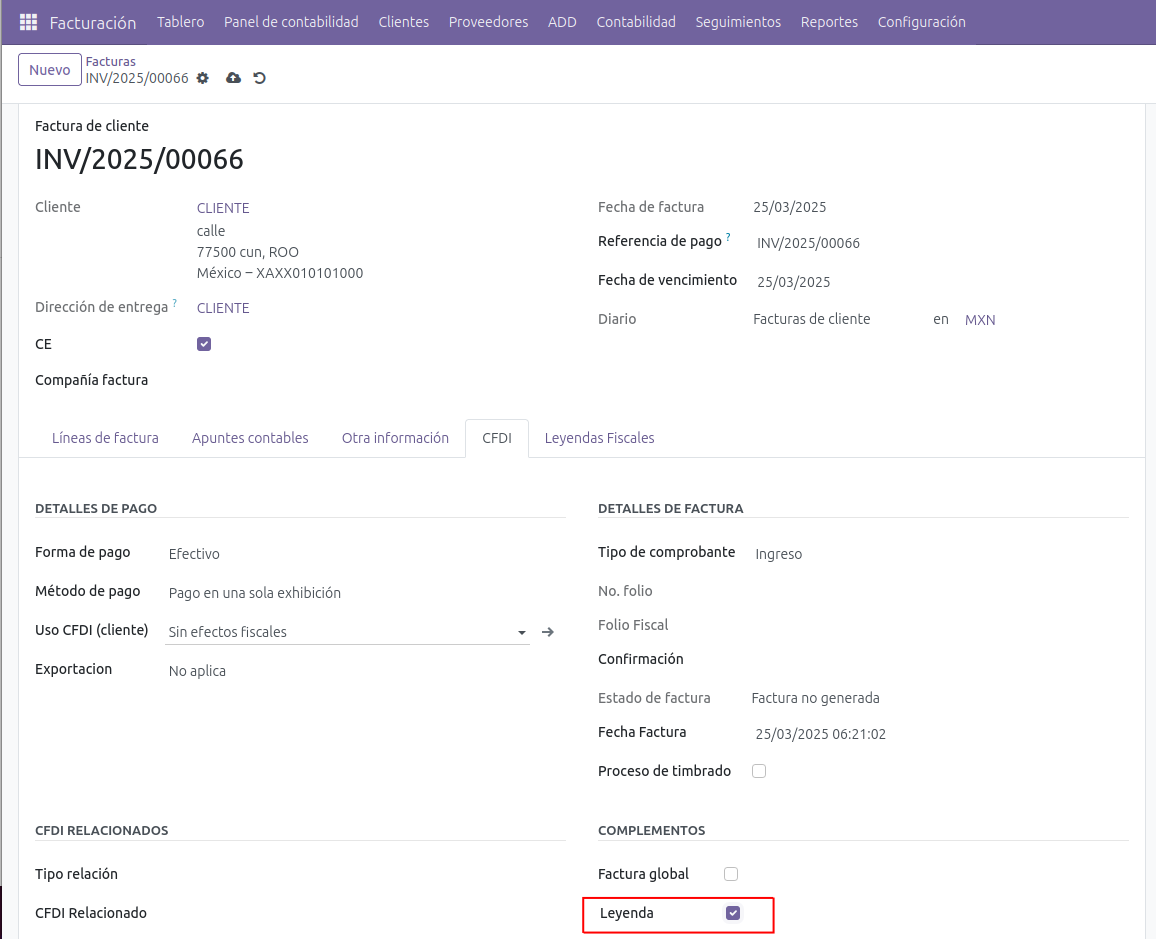Click the Fecha de vencimiento date field
This screenshot has height=939, width=1156.
coord(794,282)
